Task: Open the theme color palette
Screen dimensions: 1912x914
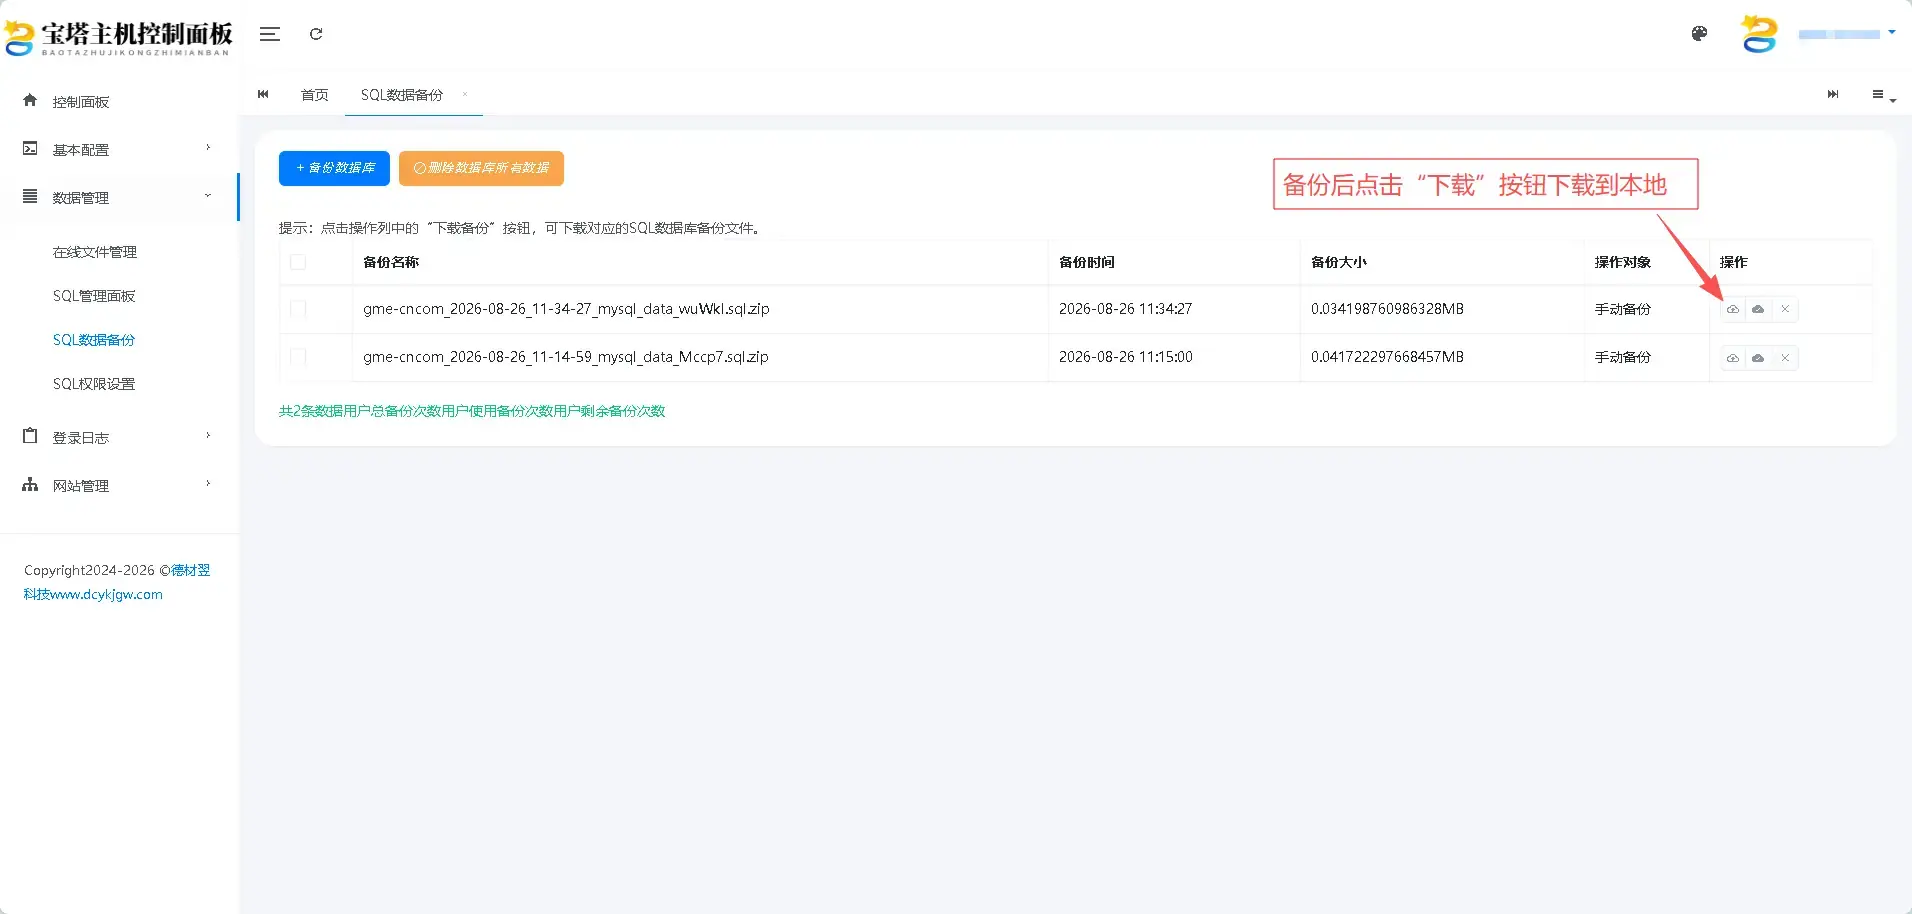Action: pyautogui.click(x=1699, y=34)
